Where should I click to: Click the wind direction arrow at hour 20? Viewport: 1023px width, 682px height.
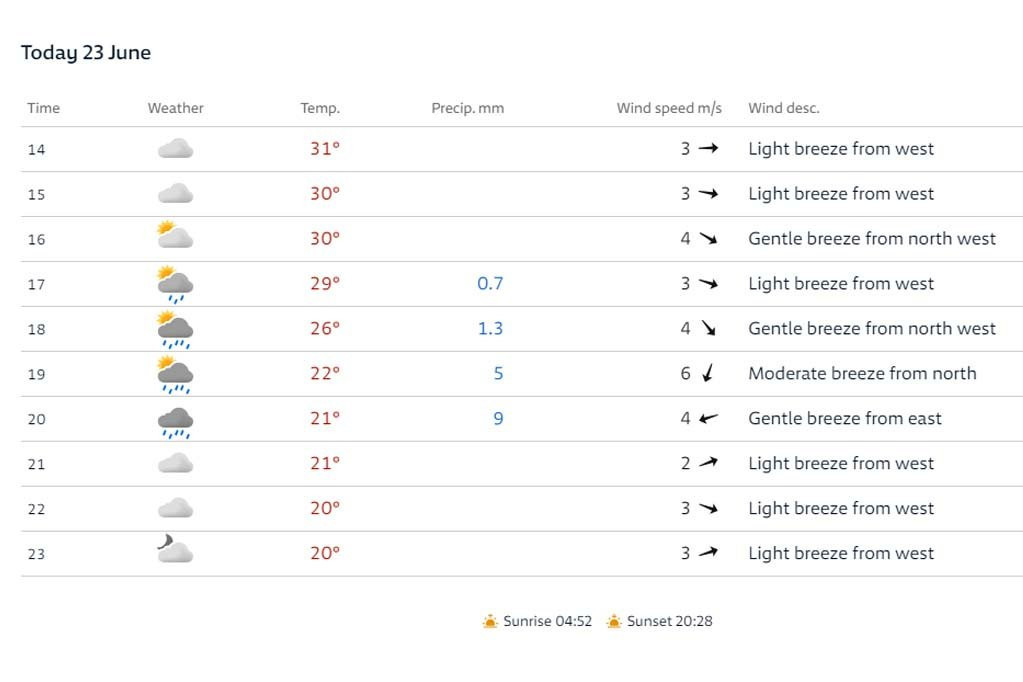tap(708, 418)
